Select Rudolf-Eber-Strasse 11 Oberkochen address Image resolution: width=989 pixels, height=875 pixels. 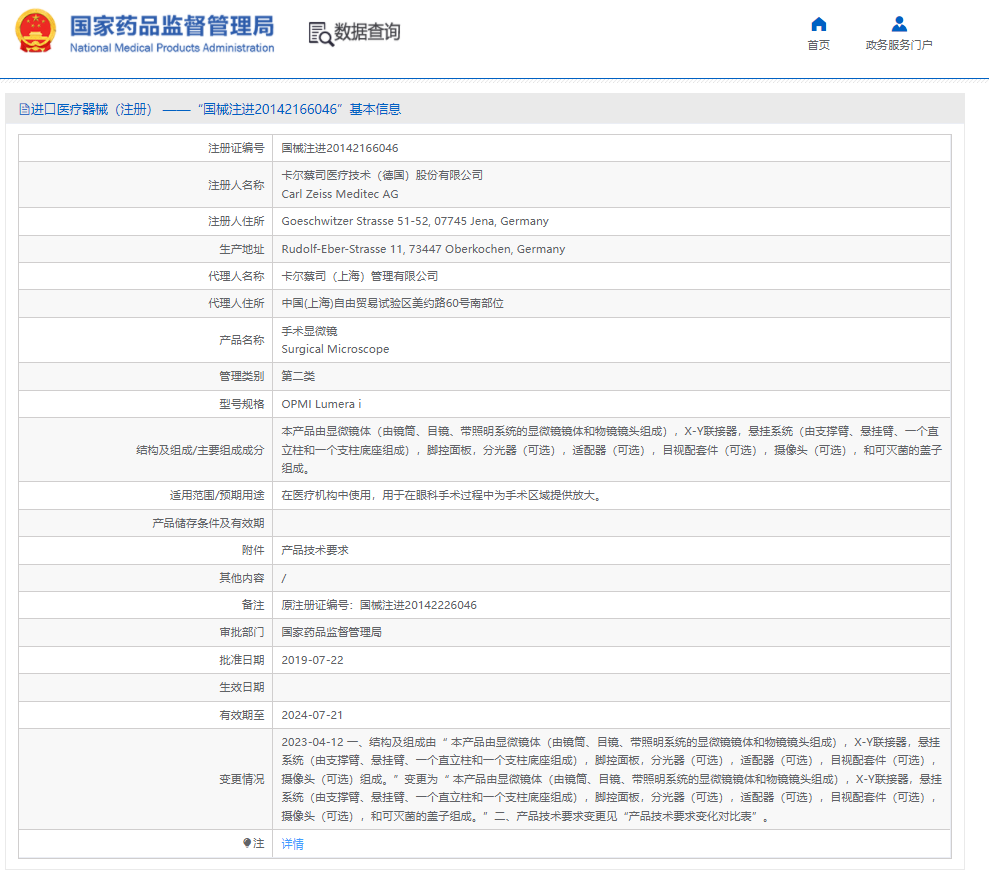[x=423, y=249]
